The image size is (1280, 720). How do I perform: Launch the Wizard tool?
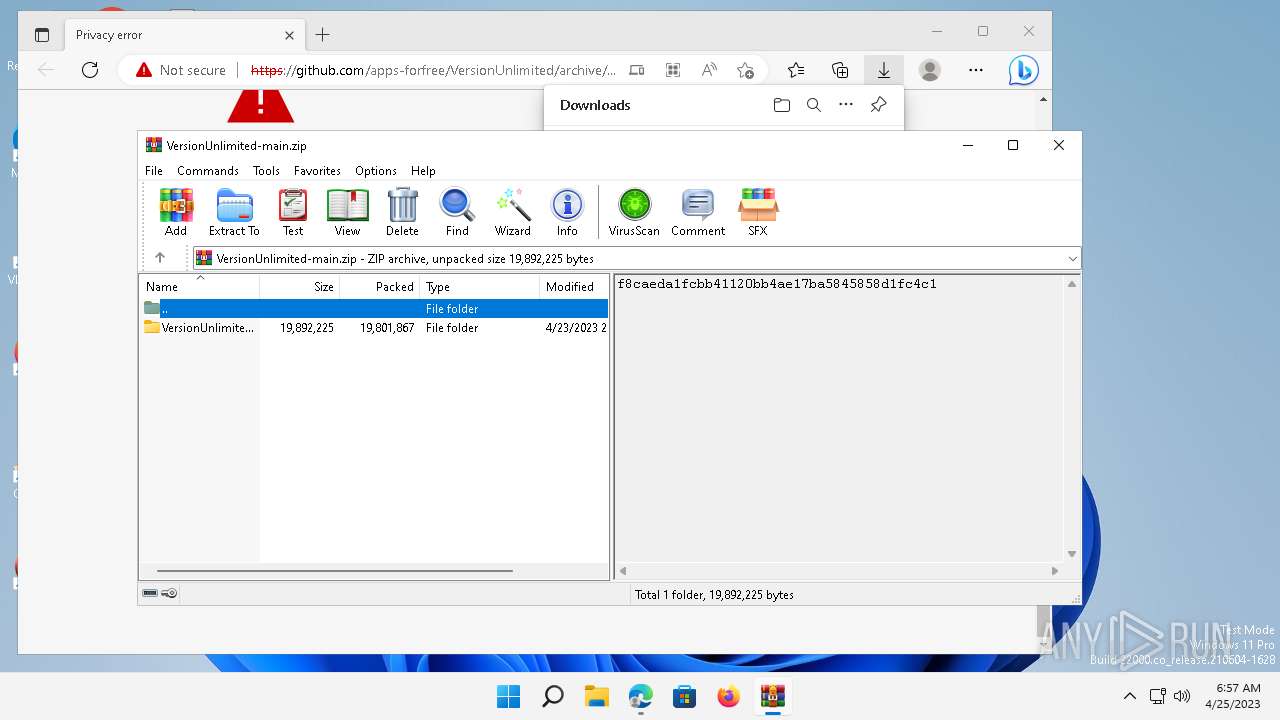point(513,212)
